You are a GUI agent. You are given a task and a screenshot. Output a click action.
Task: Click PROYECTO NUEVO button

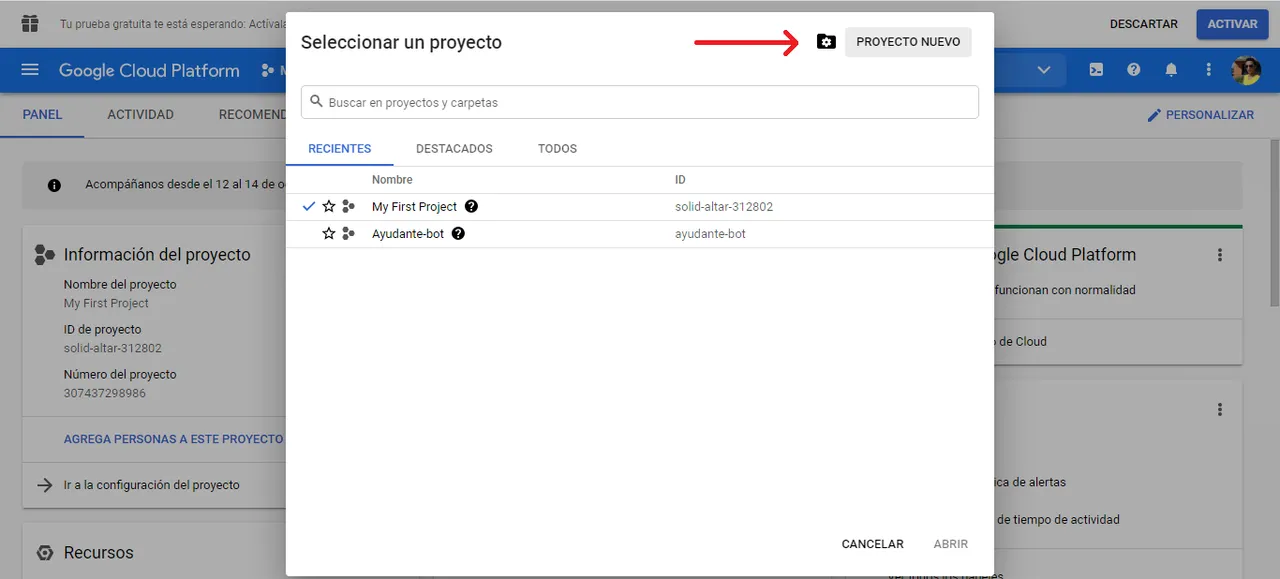point(908,42)
